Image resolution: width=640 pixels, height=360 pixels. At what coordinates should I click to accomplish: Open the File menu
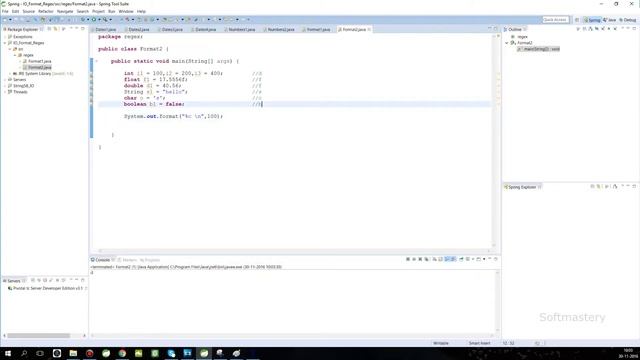pyautogui.click(x=5, y=11)
